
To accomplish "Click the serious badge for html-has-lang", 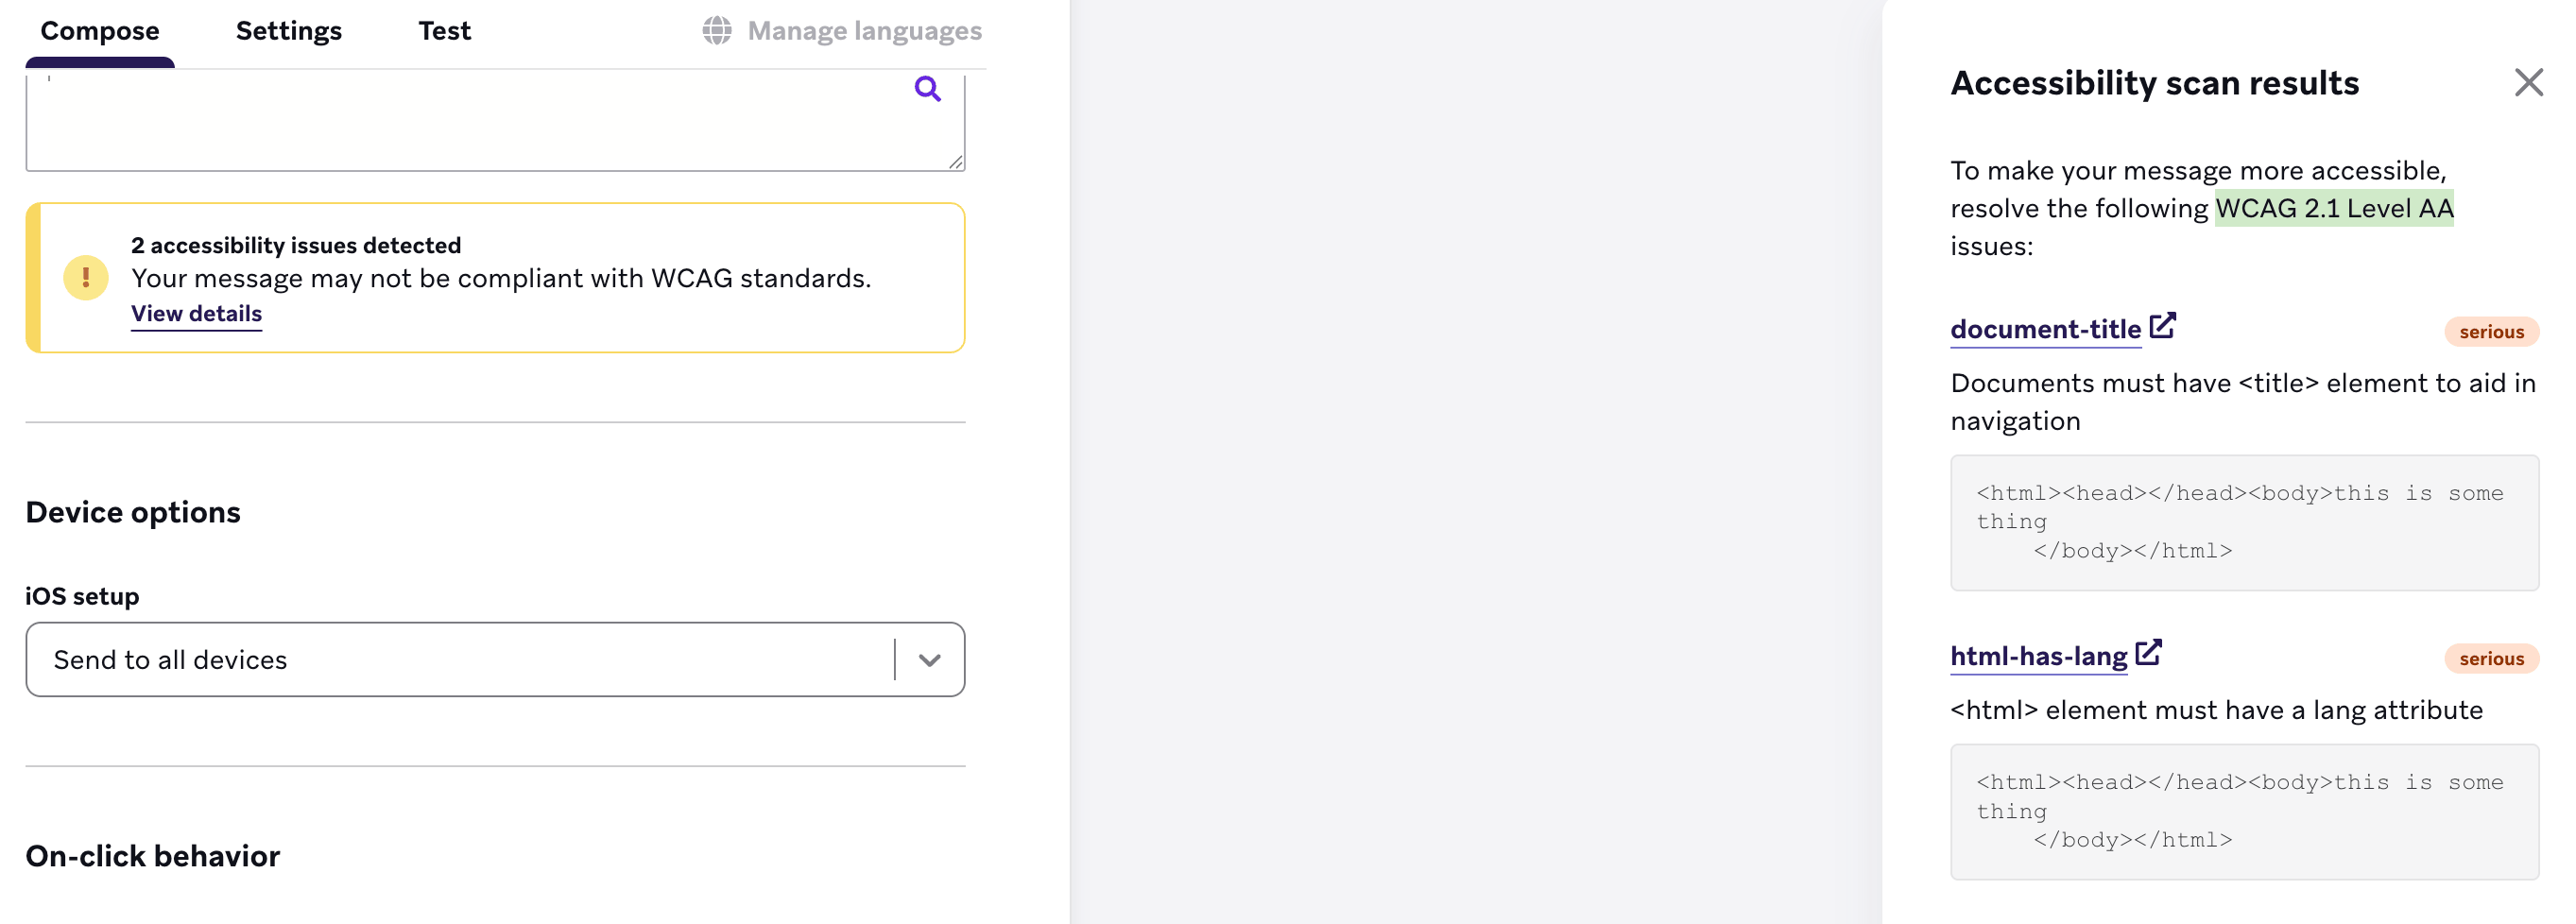I will click(x=2491, y=659).
